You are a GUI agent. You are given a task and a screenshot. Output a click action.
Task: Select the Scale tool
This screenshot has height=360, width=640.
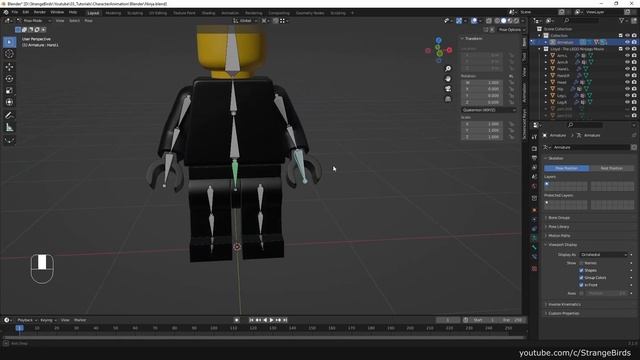(x=9, y=90)
